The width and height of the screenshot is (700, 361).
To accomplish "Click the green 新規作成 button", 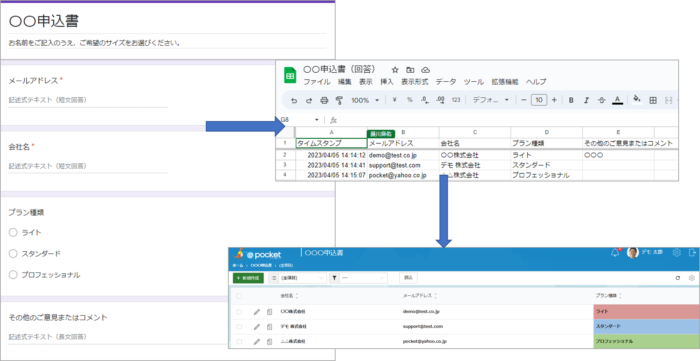I will [248, 278].
